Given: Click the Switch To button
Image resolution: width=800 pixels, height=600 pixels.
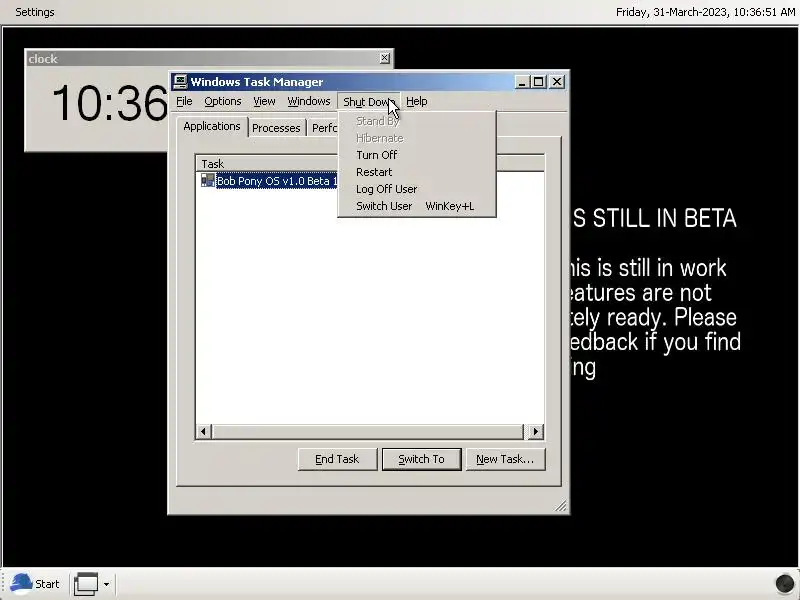Looking at the screenshot, I should coord(421,459).
